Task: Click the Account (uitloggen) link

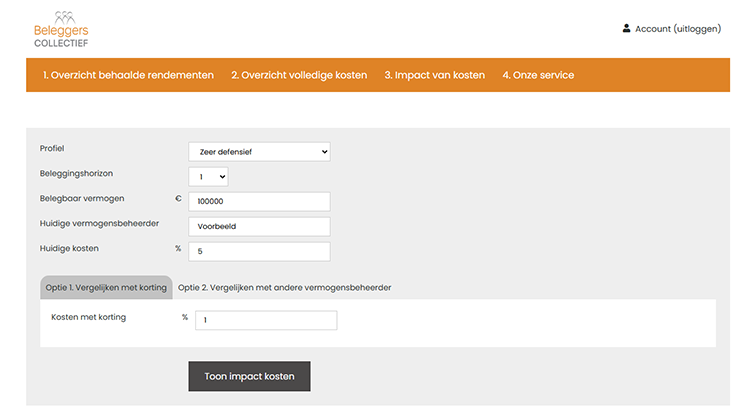Action: [678, 29]
